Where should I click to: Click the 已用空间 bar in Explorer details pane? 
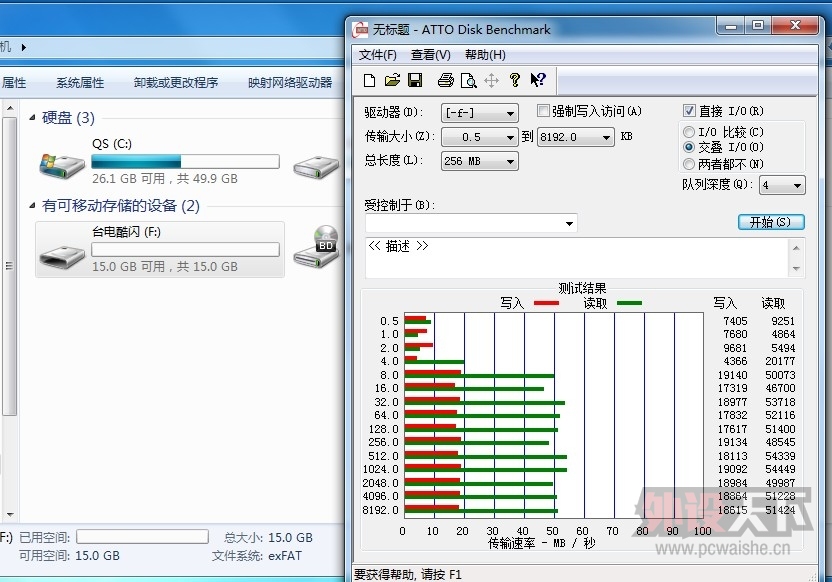point(142,537)
